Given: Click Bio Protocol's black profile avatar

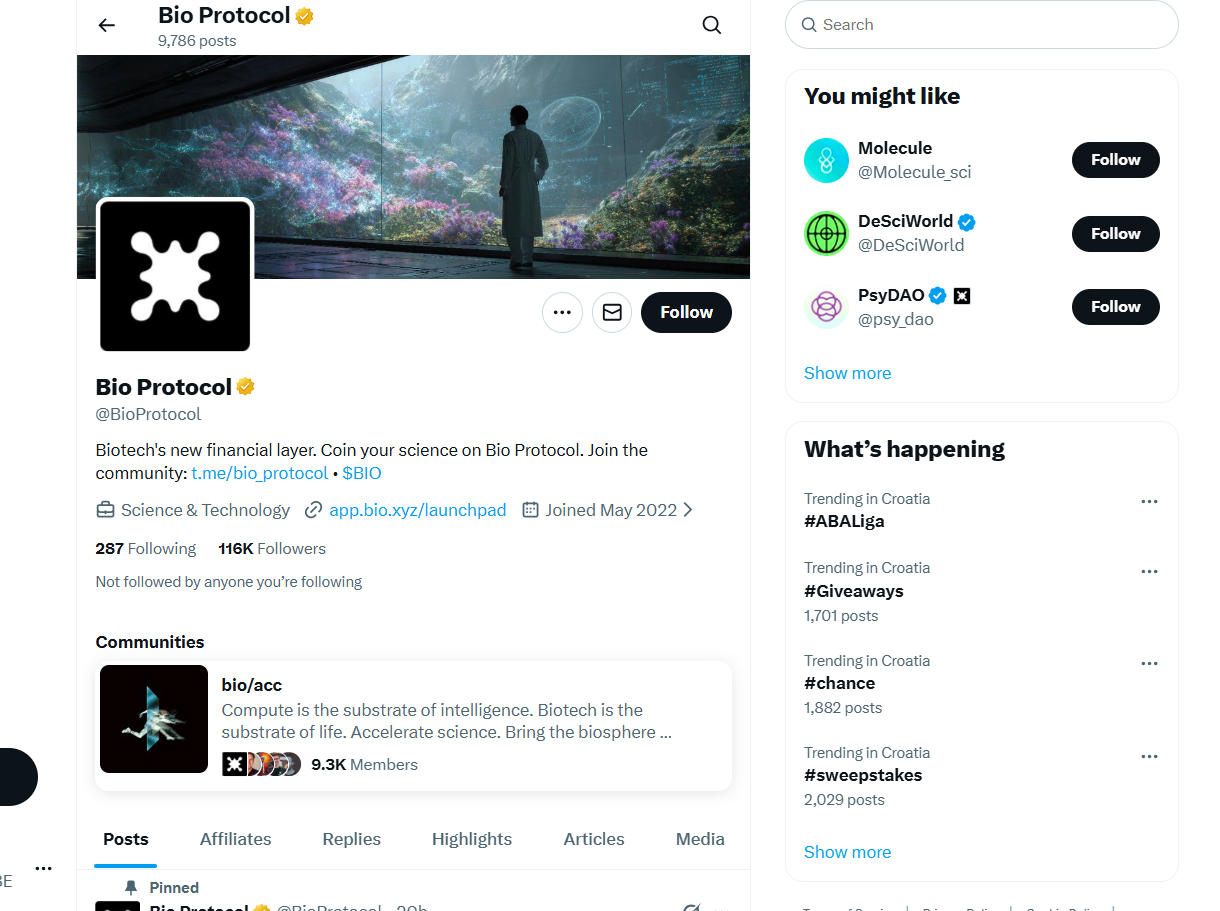Looking at the screenshot, I should point(175,275).
